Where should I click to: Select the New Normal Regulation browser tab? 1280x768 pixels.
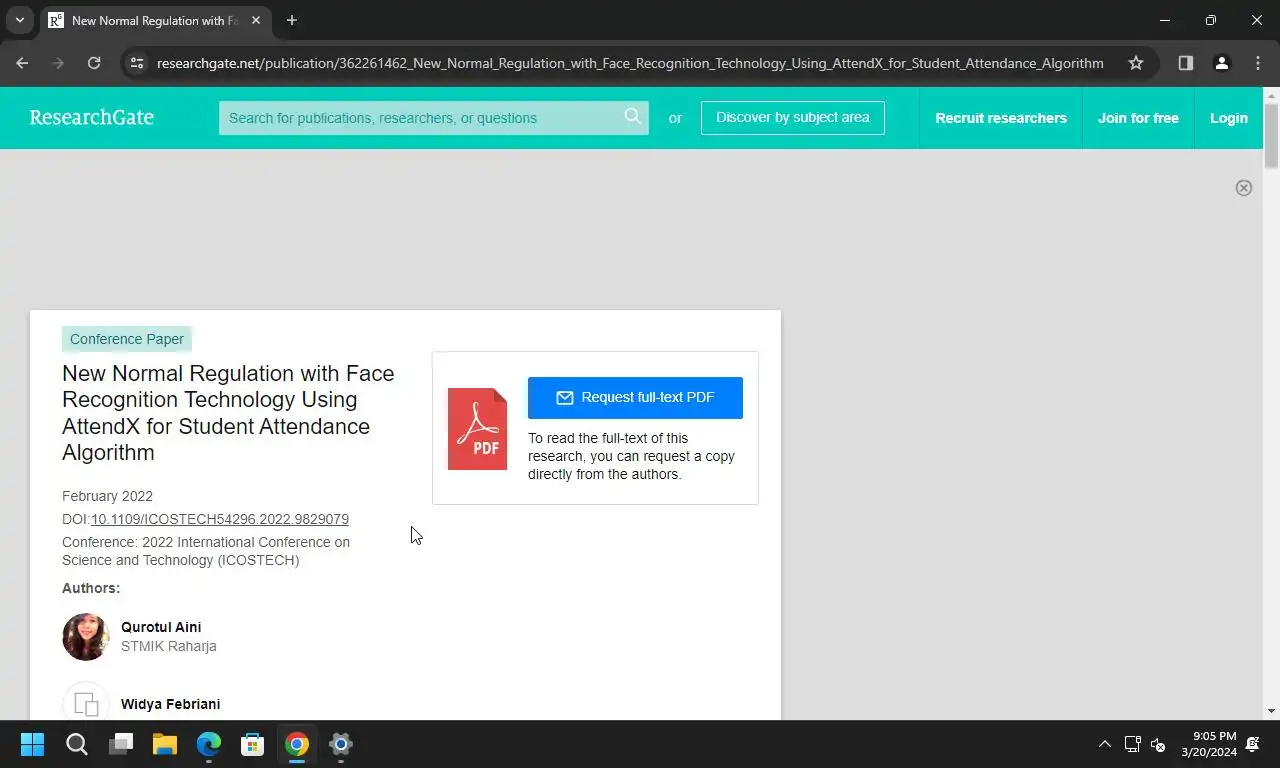[155, 20]
